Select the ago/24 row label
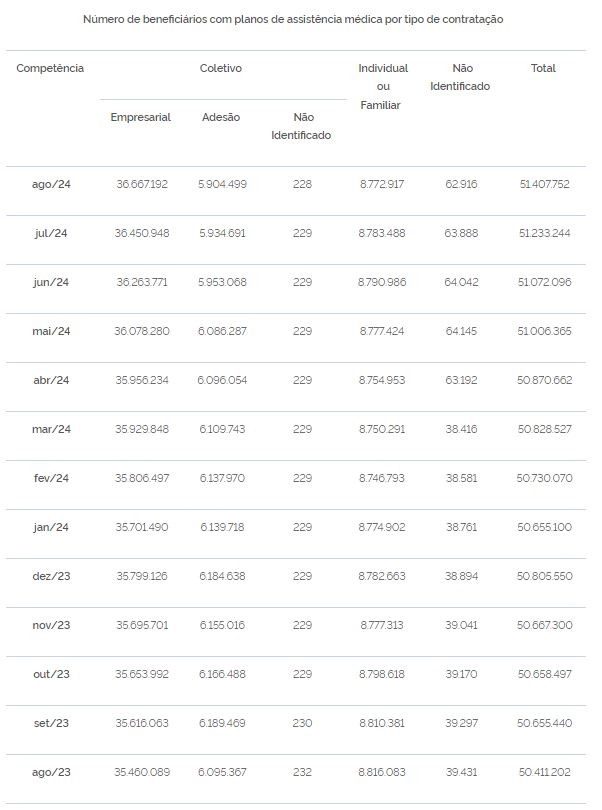 51,184
